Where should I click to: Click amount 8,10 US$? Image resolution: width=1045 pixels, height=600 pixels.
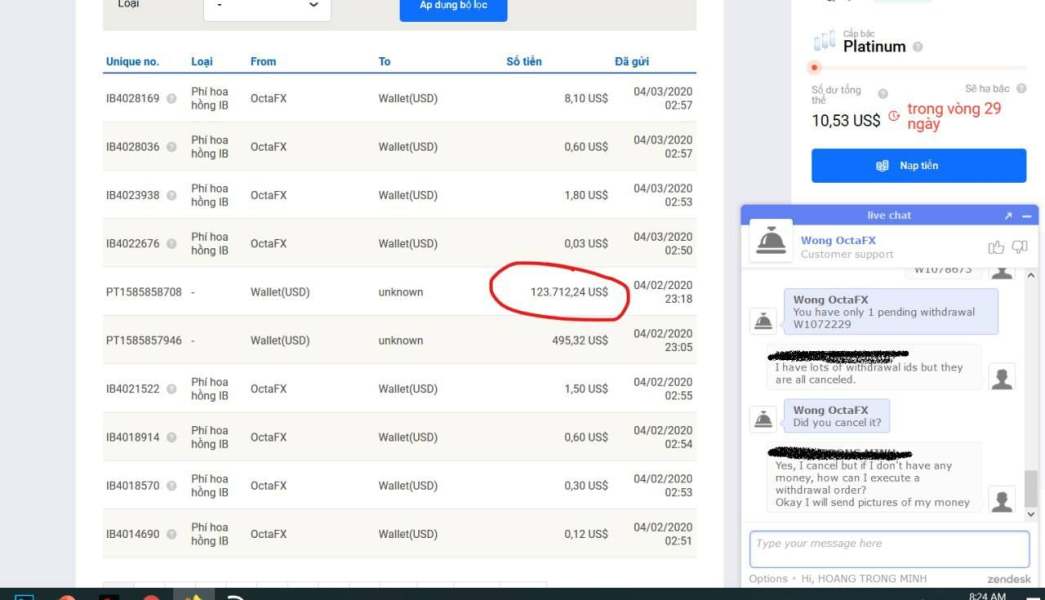[x=586, y=99]
